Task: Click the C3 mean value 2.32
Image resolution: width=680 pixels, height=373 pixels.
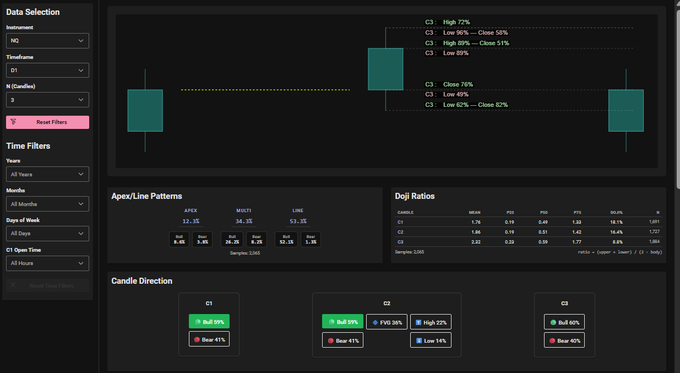Action: tap(476, 242)
